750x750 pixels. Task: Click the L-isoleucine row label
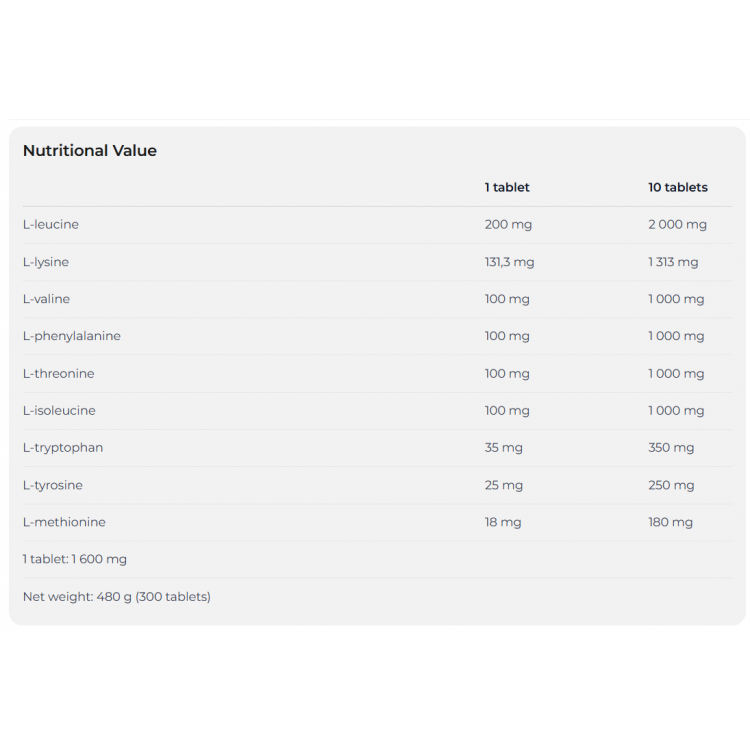point(59,410)
